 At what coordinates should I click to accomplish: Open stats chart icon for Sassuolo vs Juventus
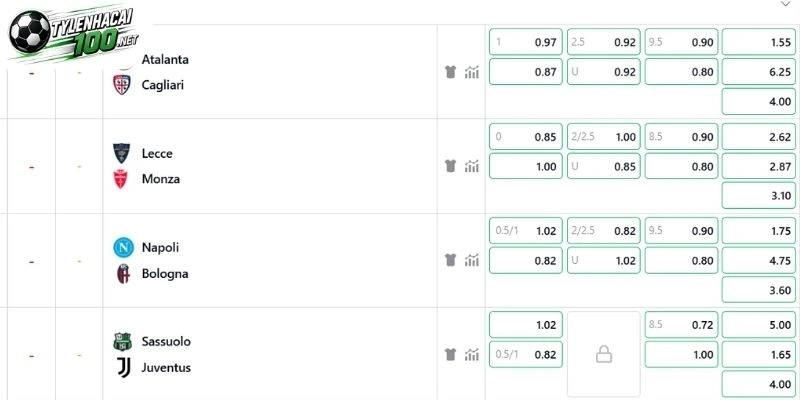click(x=472, y=355)
